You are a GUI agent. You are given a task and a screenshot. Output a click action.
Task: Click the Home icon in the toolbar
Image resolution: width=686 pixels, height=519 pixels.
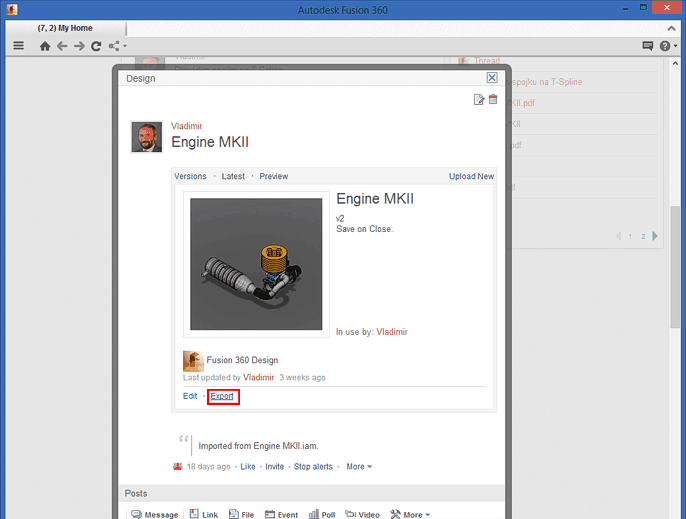(x=45, y=46)
